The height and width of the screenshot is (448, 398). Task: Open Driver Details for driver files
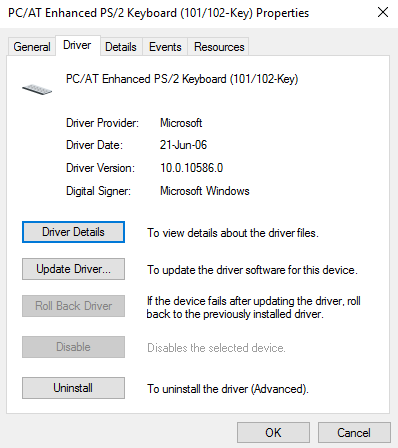coord(73,232)
